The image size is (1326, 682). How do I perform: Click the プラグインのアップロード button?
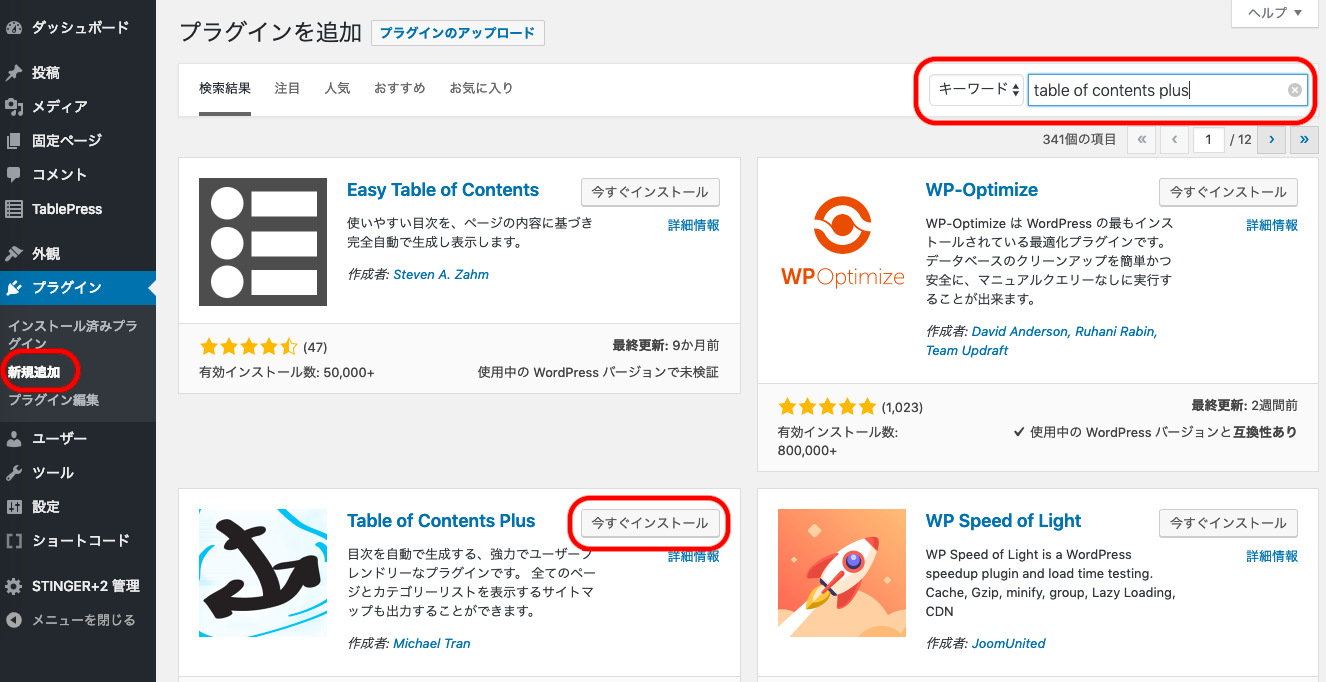[458, 33]
